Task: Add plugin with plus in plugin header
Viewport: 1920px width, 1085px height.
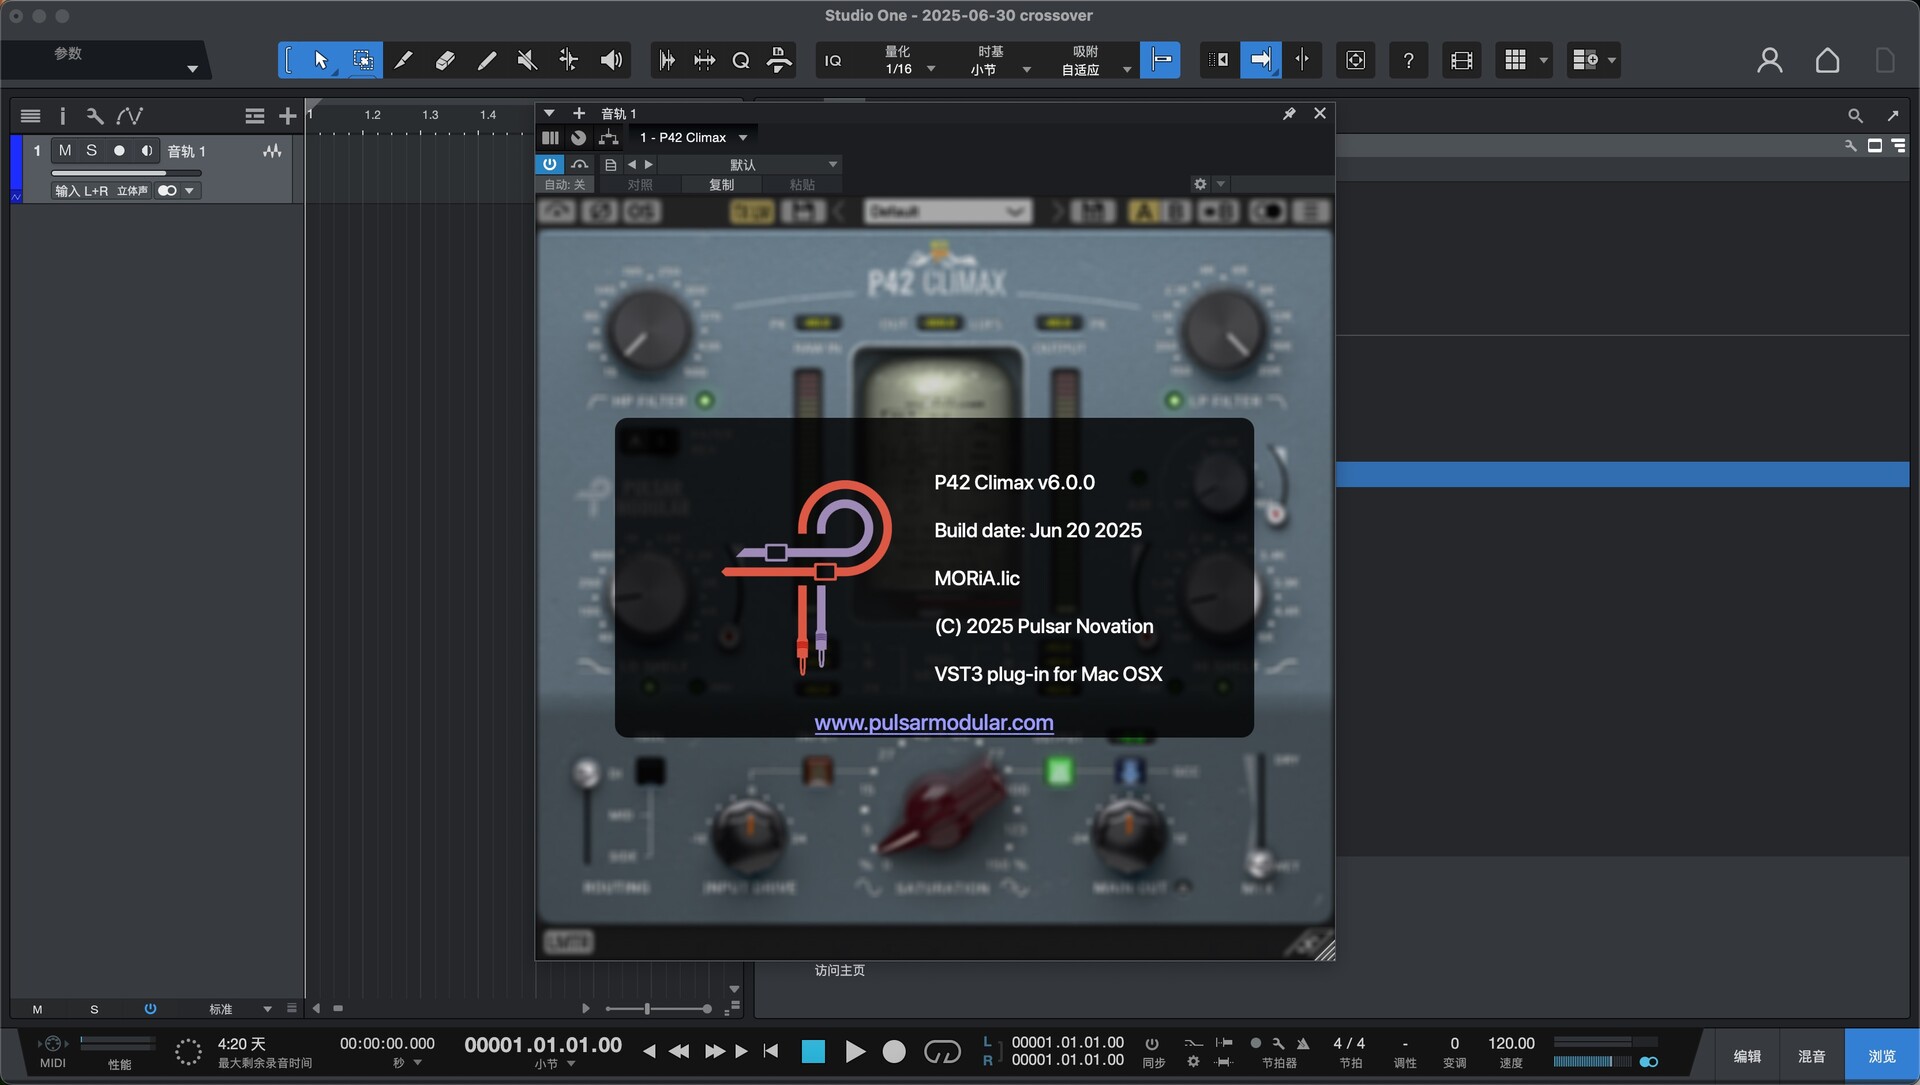Action: click(x=578, y=113)
